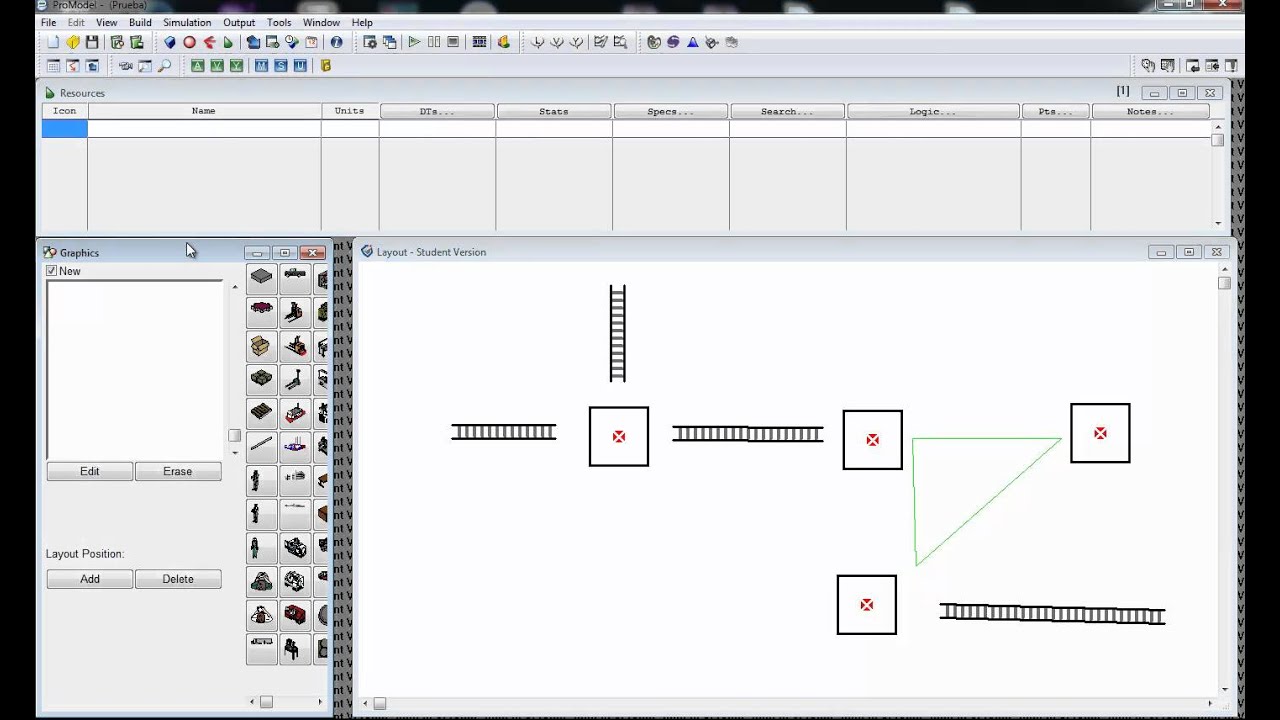Click the vertical conveyor in layout
The height and width of the screenshot is (720, 1280).
tap(618, 333)
